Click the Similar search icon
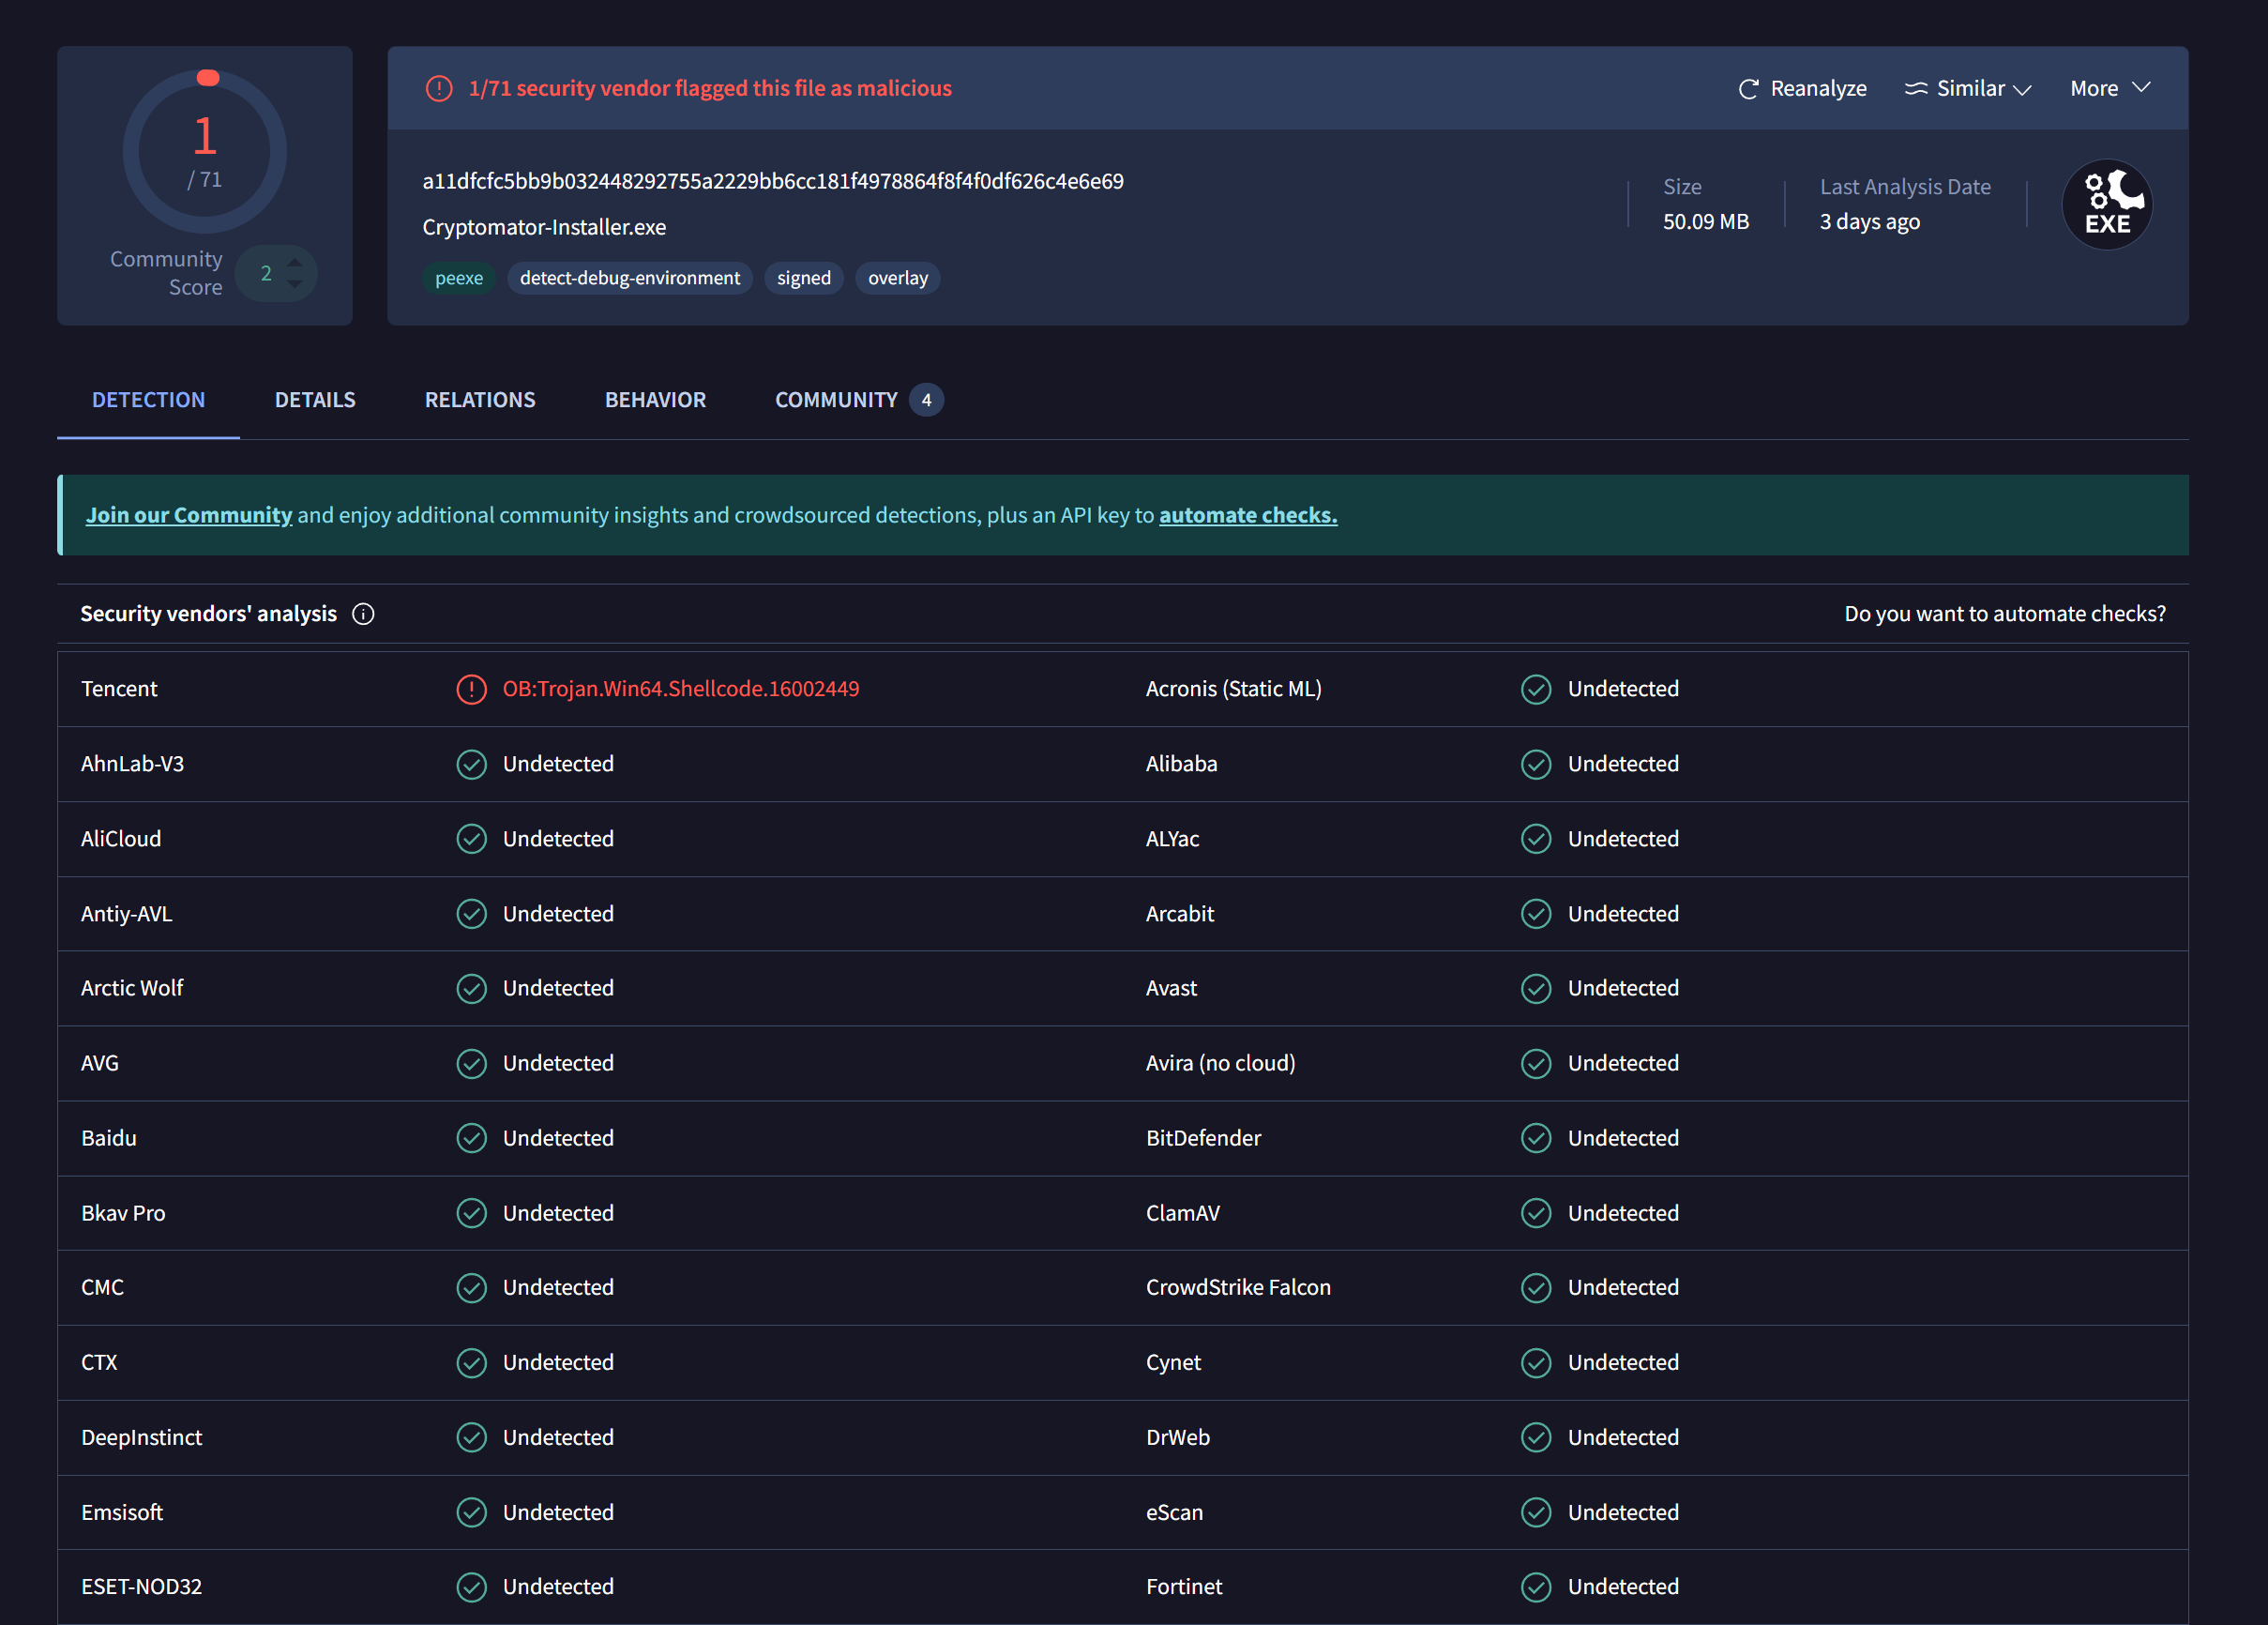Screen dimensions: 2268x1625 (x=1915, y=89)
